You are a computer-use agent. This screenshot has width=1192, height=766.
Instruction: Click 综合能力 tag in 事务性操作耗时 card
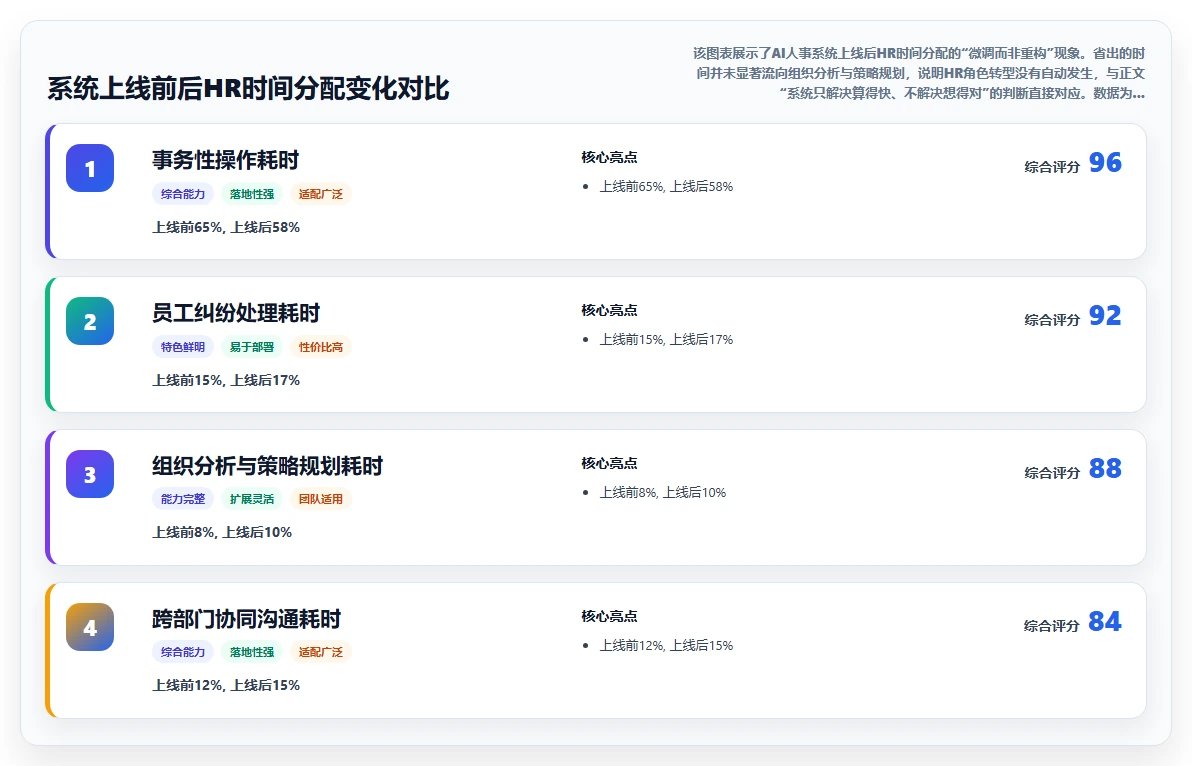pos(182,194)
